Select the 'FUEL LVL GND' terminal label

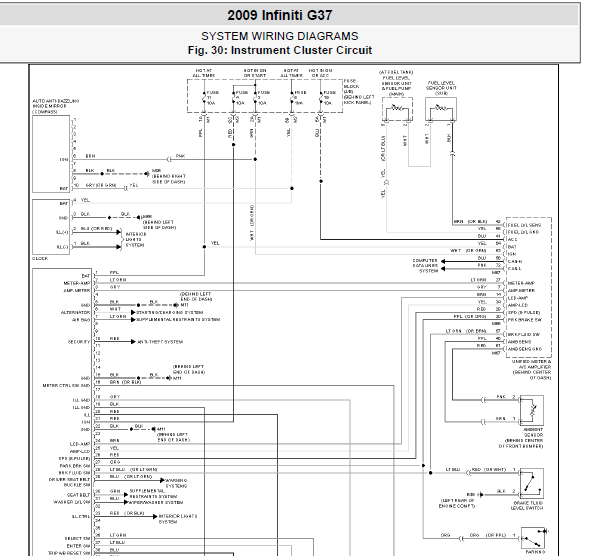pyautogui.click(x=523, y=232)
